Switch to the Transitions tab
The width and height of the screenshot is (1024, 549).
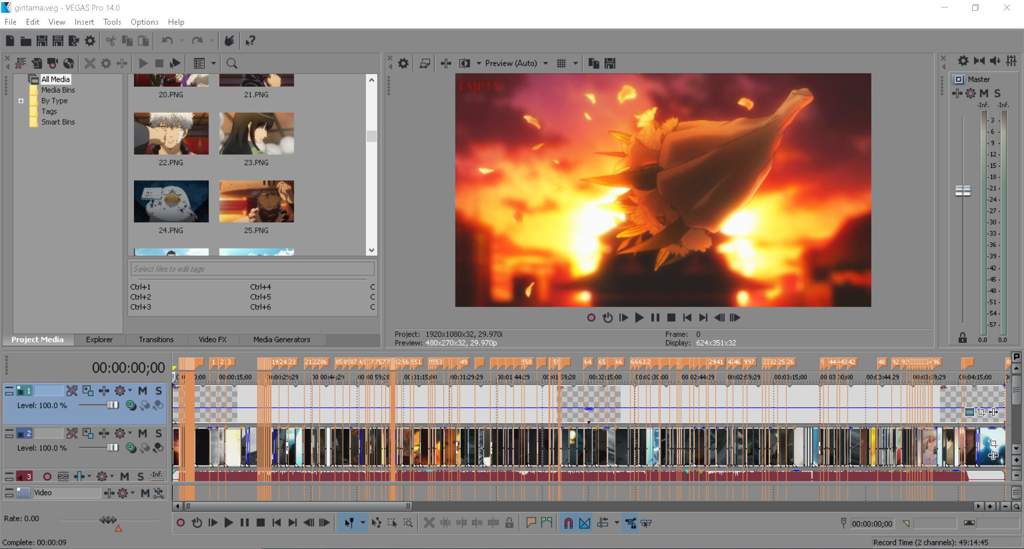click(156, 339)
